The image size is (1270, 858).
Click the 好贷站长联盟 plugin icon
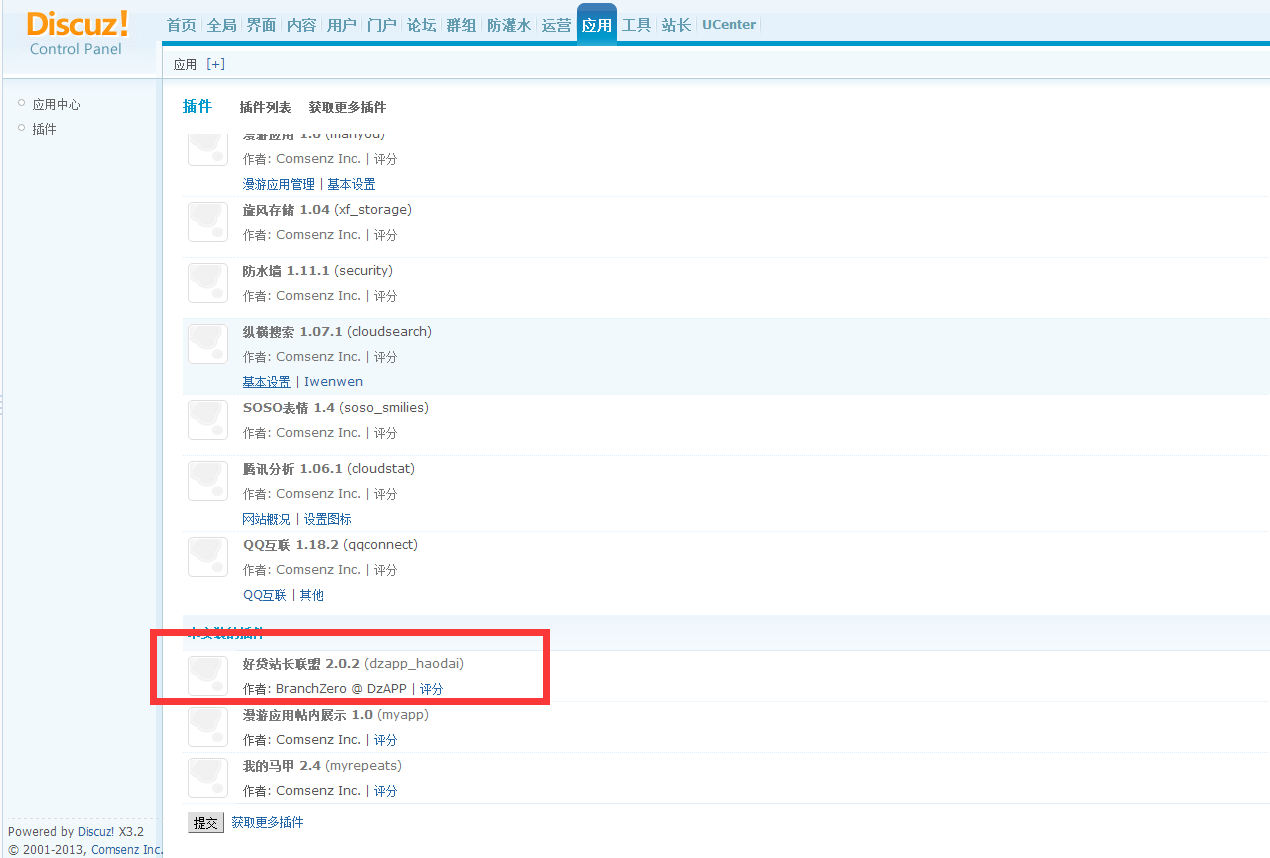click(208, 676)
